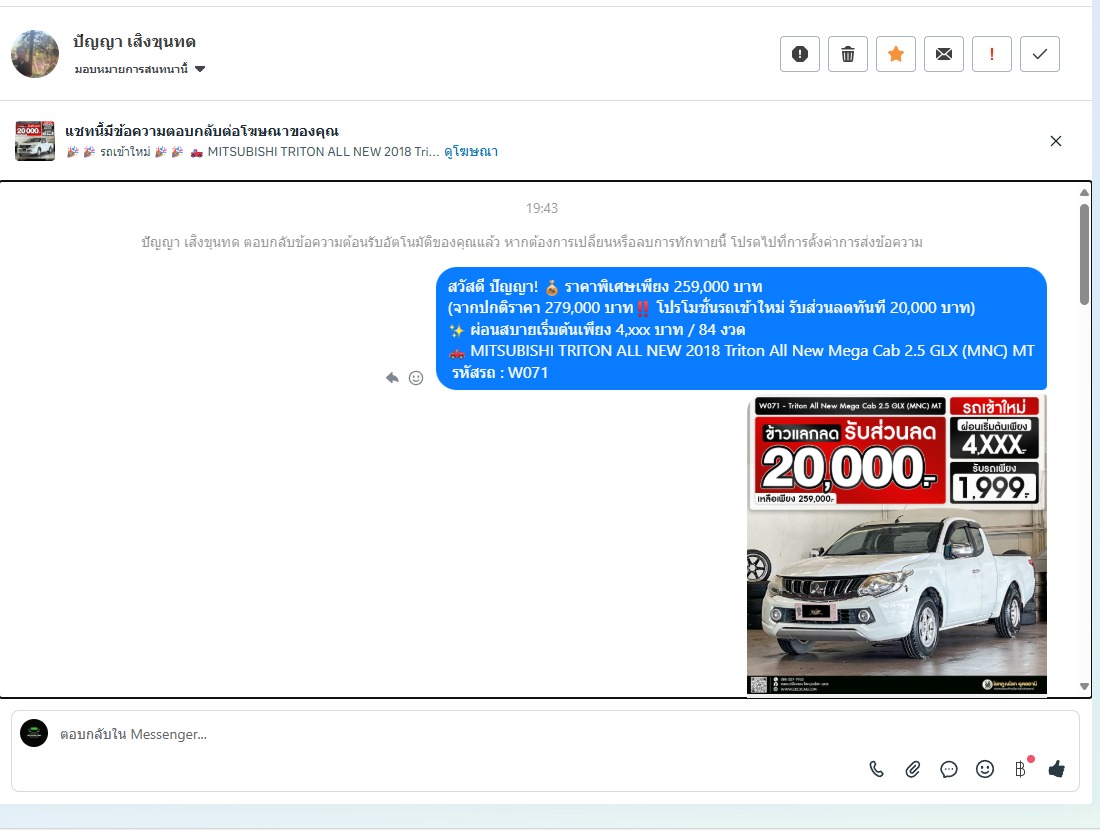React to message with smiley icon
Viewport: 1100px width, 830px height.
tap(416, 378)
